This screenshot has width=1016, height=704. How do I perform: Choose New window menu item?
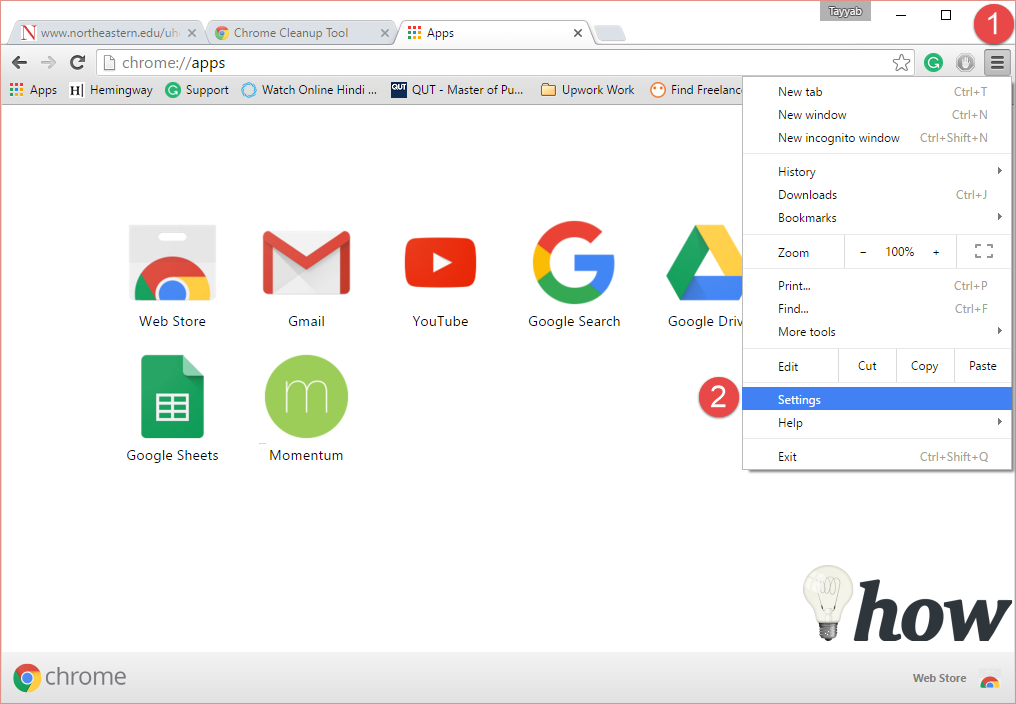coord(877,115)
